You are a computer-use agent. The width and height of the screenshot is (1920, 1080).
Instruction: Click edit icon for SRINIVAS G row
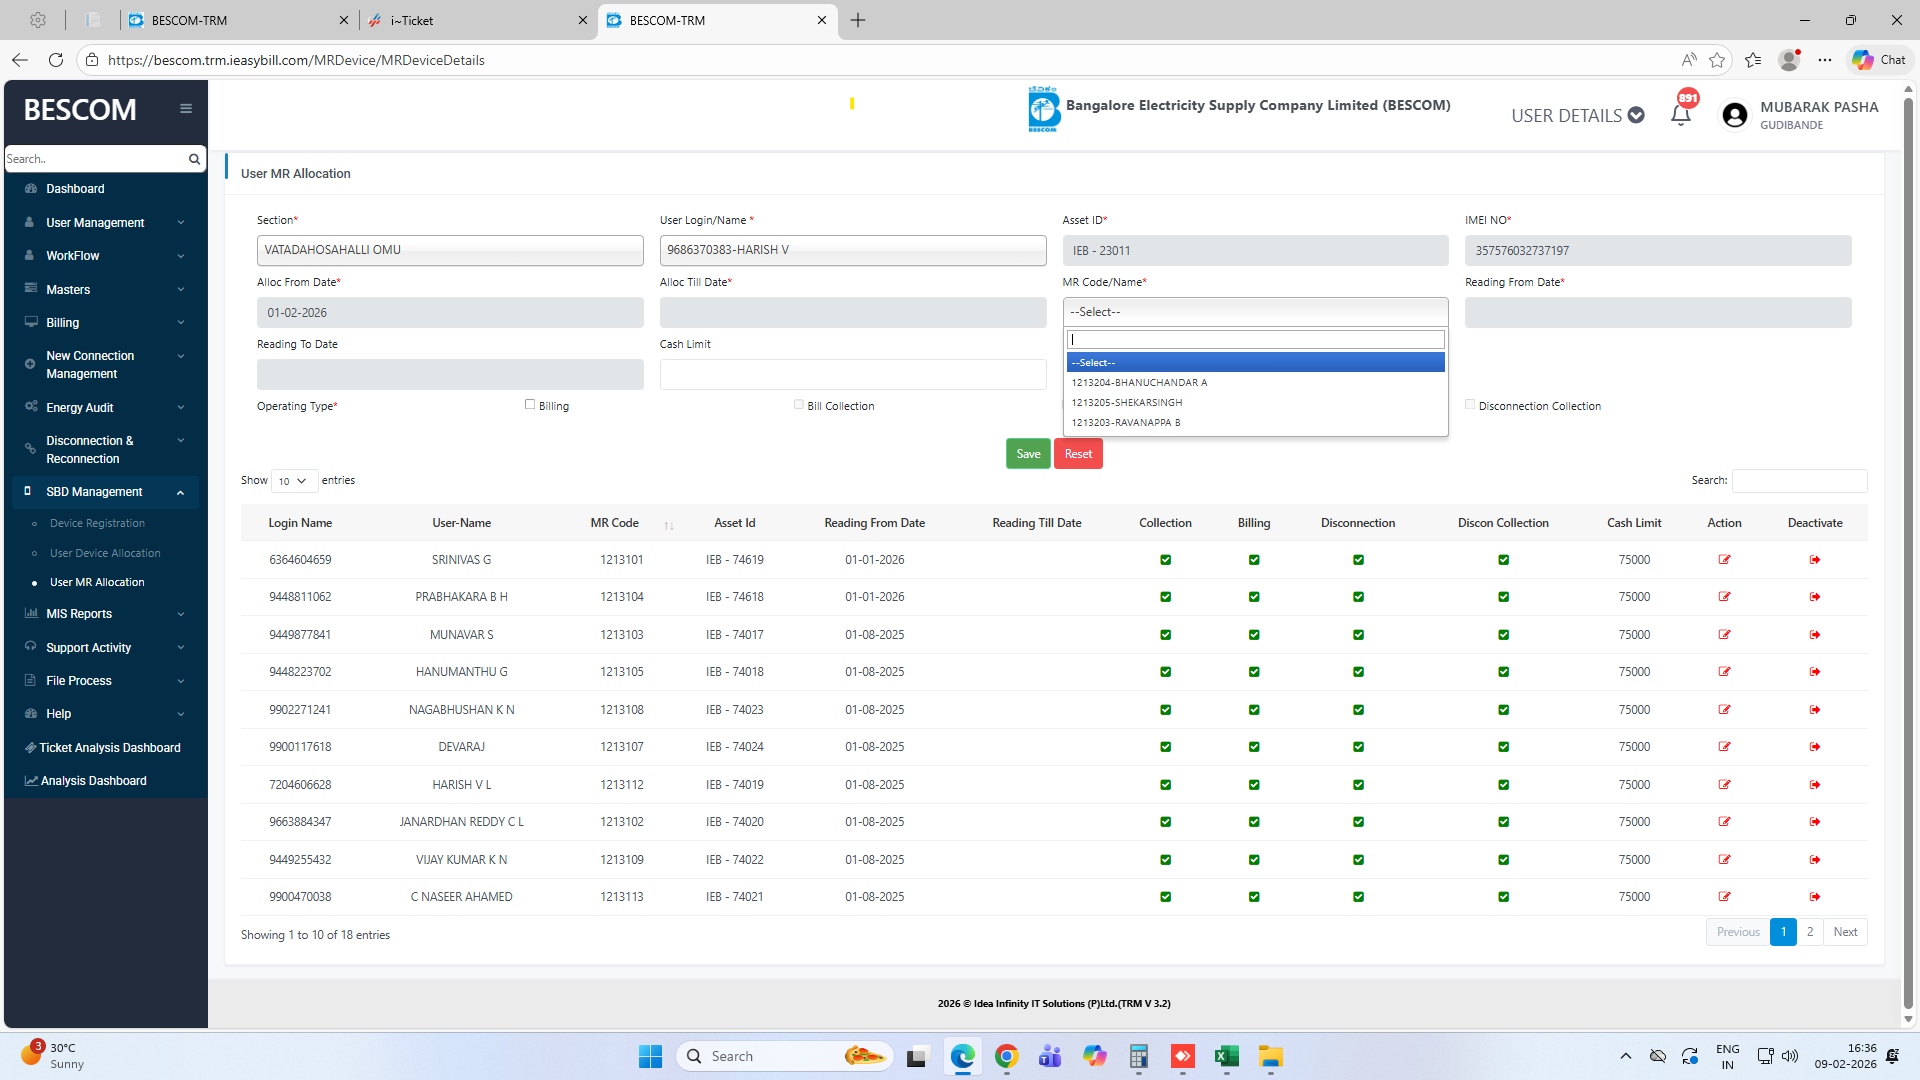[x=1724, y=560]
